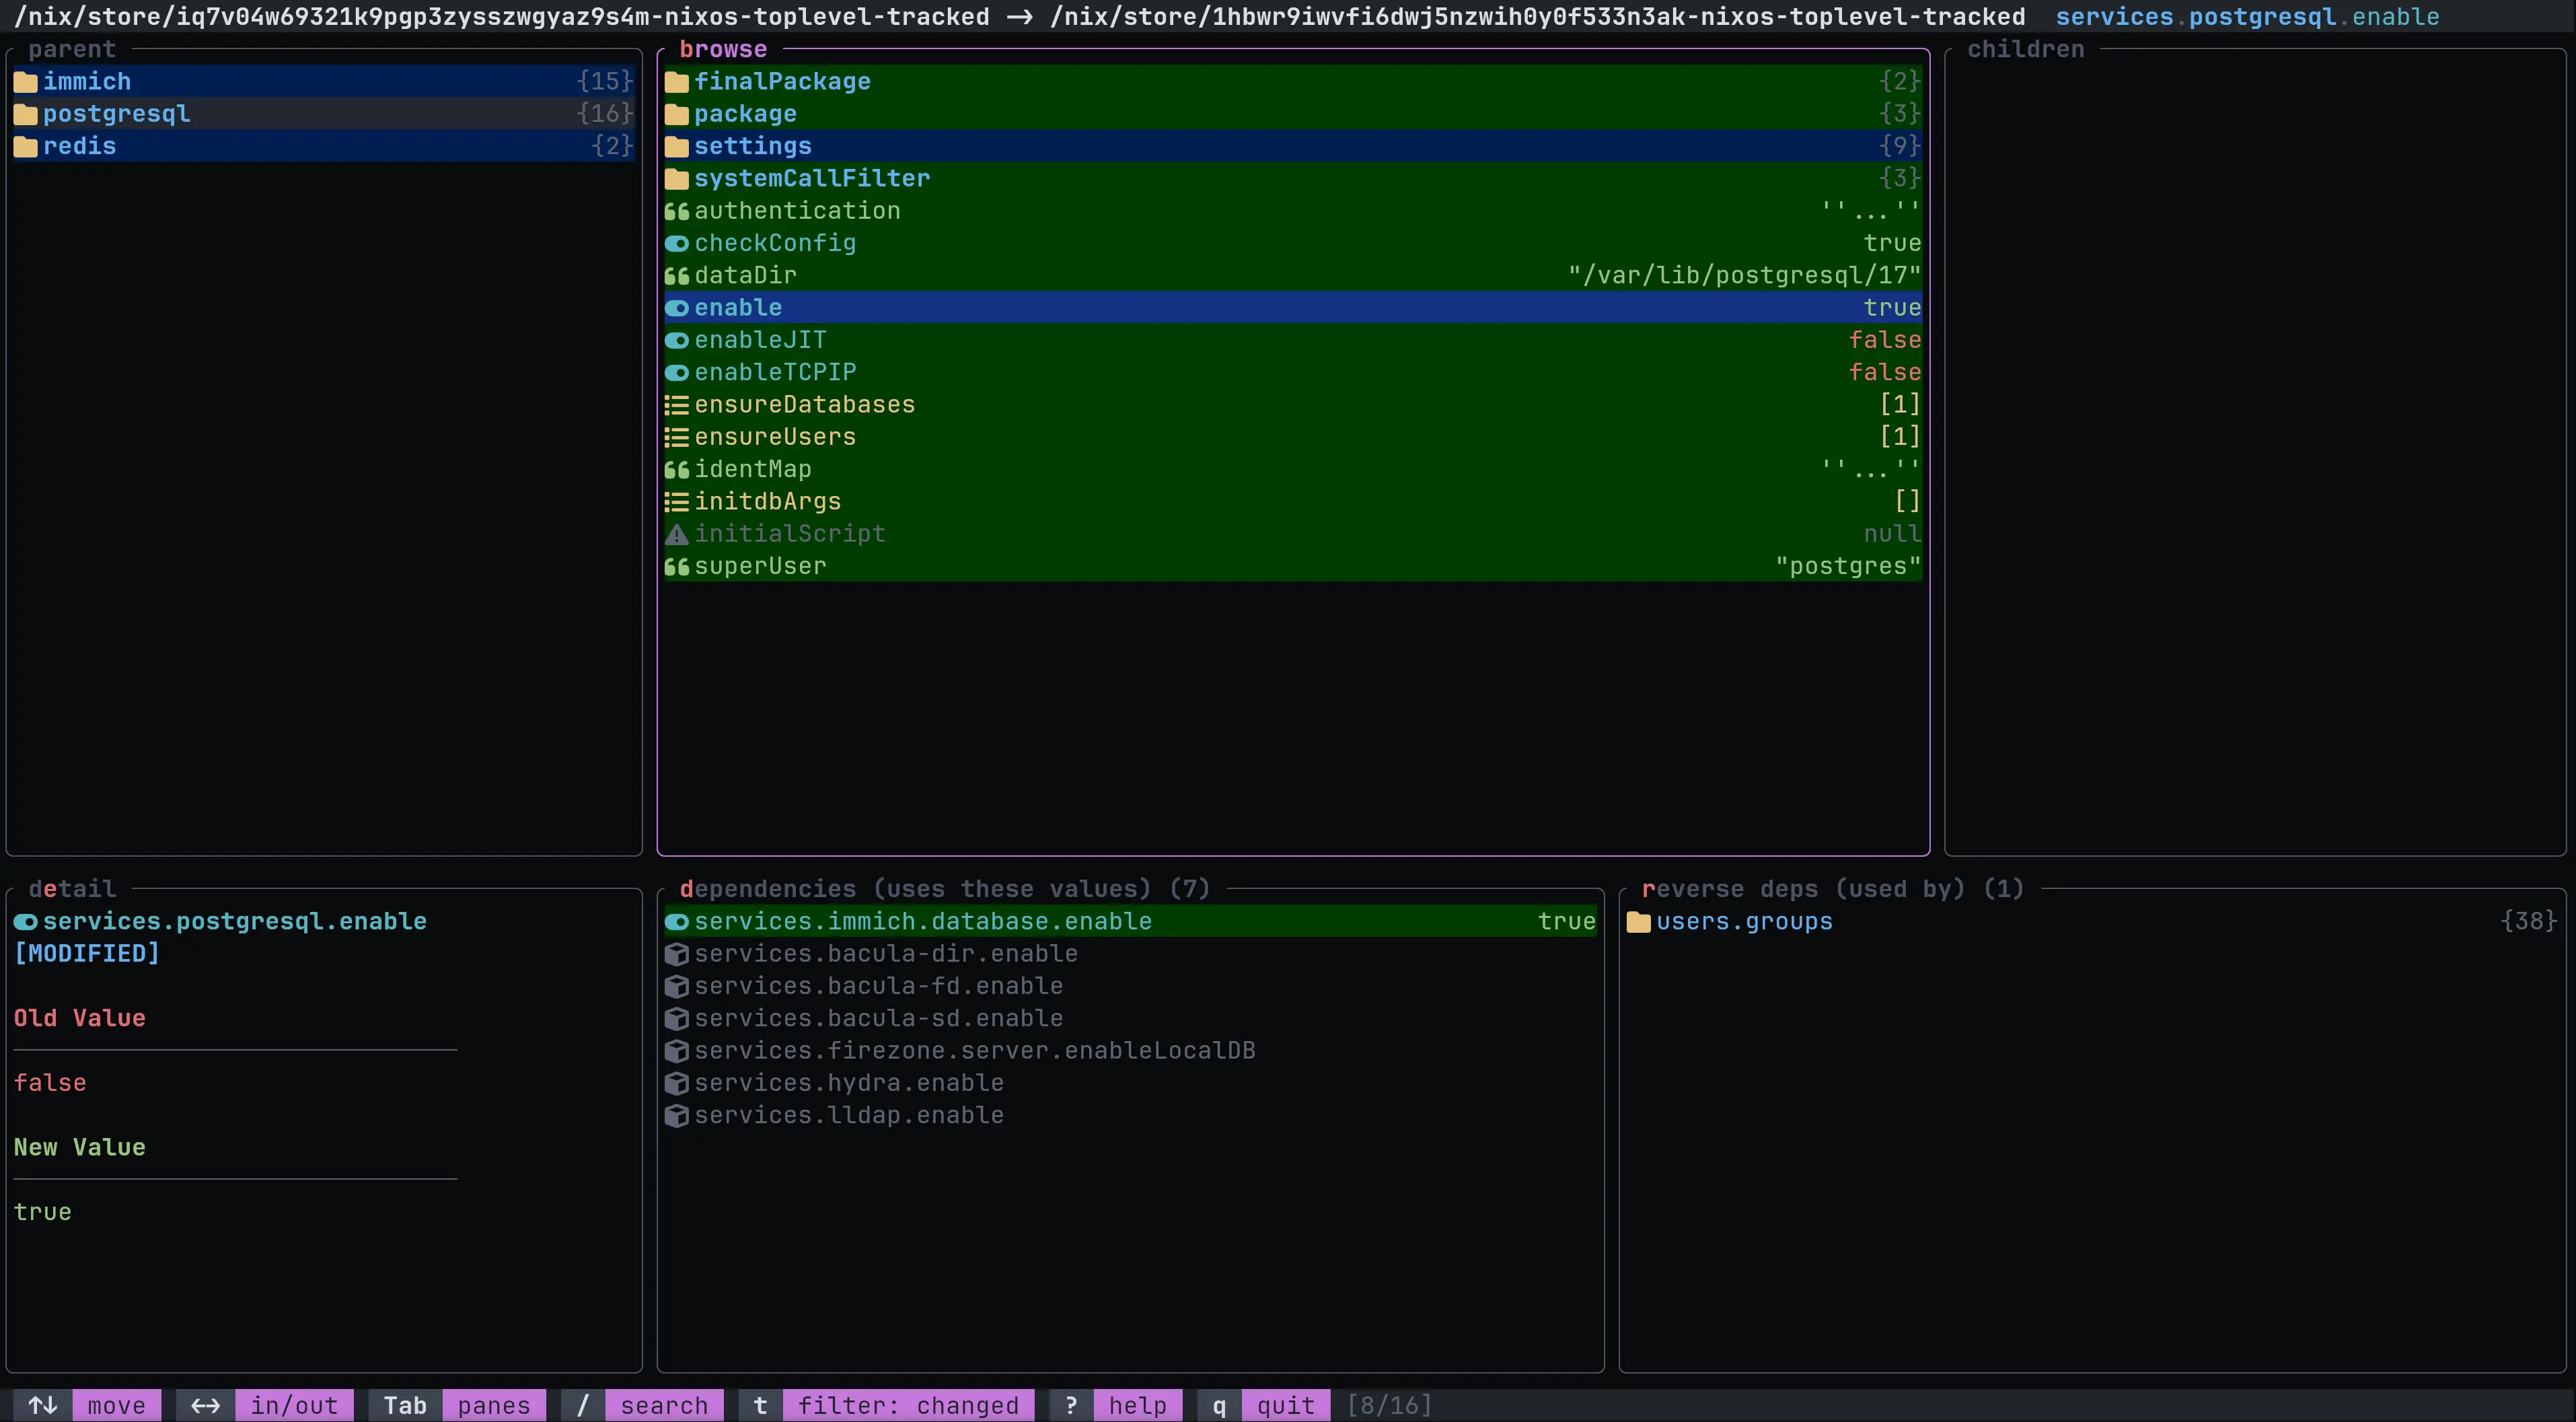Click the quote icon next to dataDir
This screenshot has width=2576, height=1422.
coord(677,275)
